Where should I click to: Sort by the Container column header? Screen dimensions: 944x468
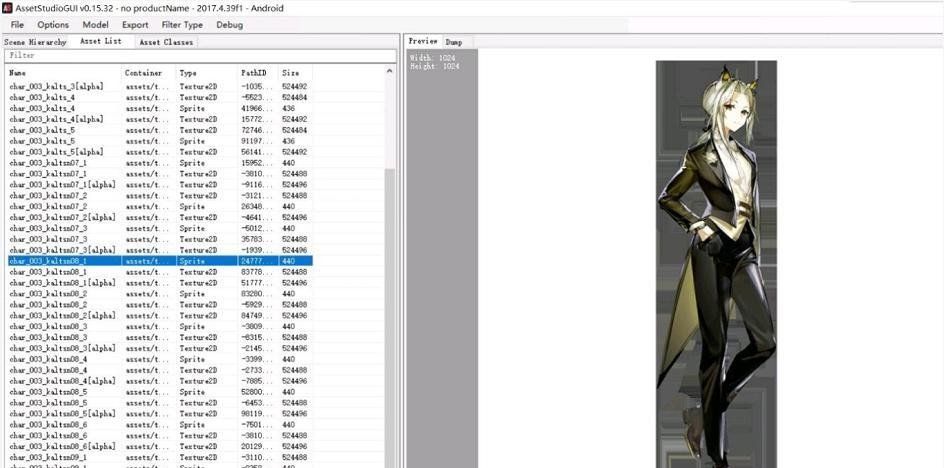pos(148,73)
